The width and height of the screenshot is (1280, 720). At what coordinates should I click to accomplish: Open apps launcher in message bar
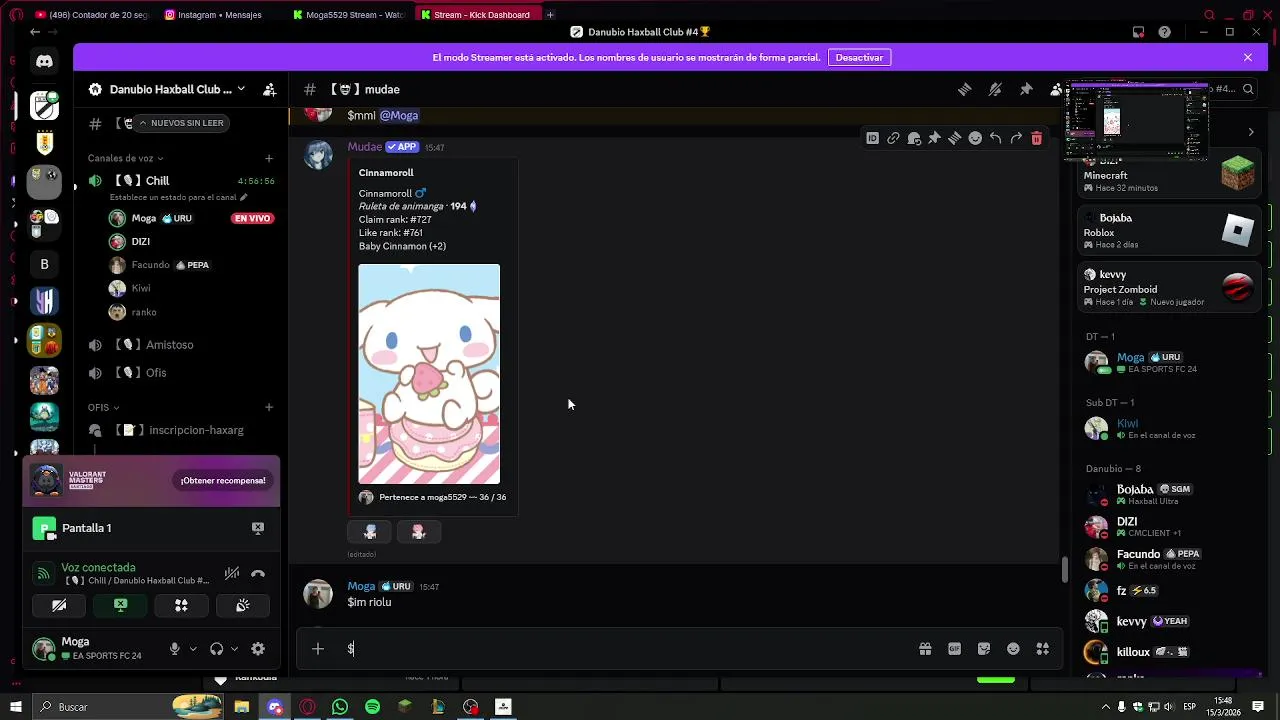coord(1043,649)
